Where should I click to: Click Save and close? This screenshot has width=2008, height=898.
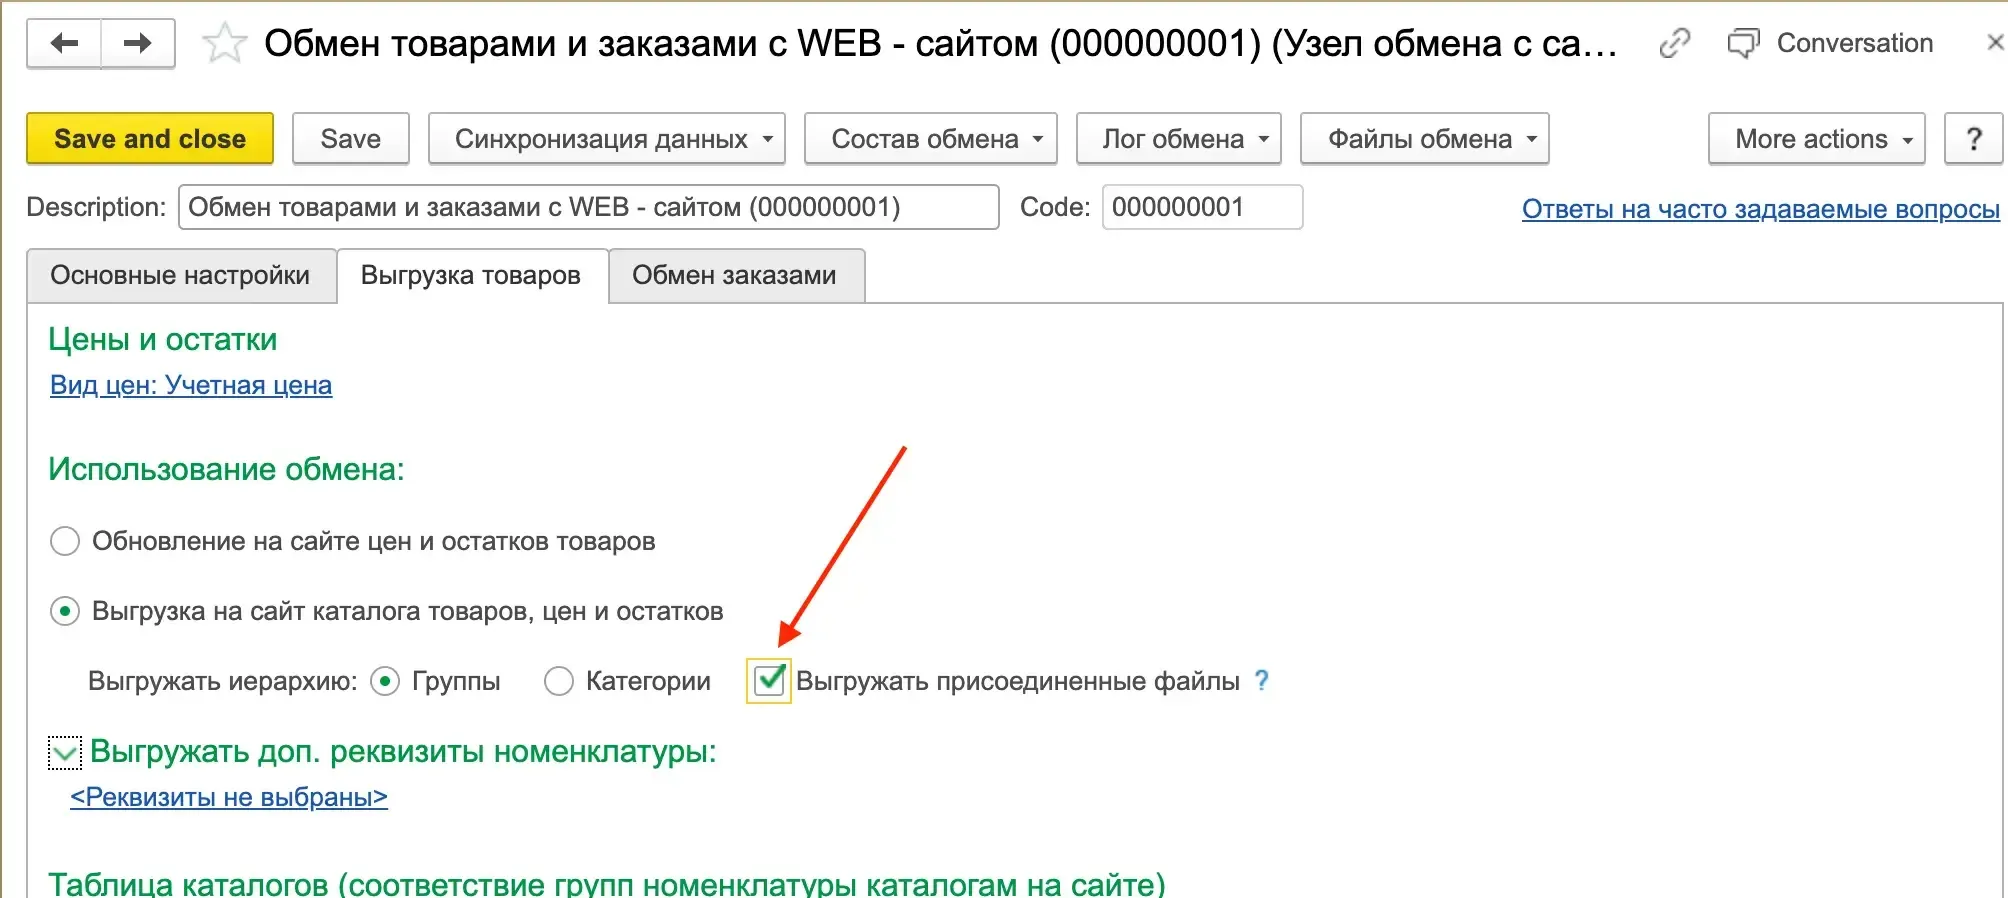(150, 138)
